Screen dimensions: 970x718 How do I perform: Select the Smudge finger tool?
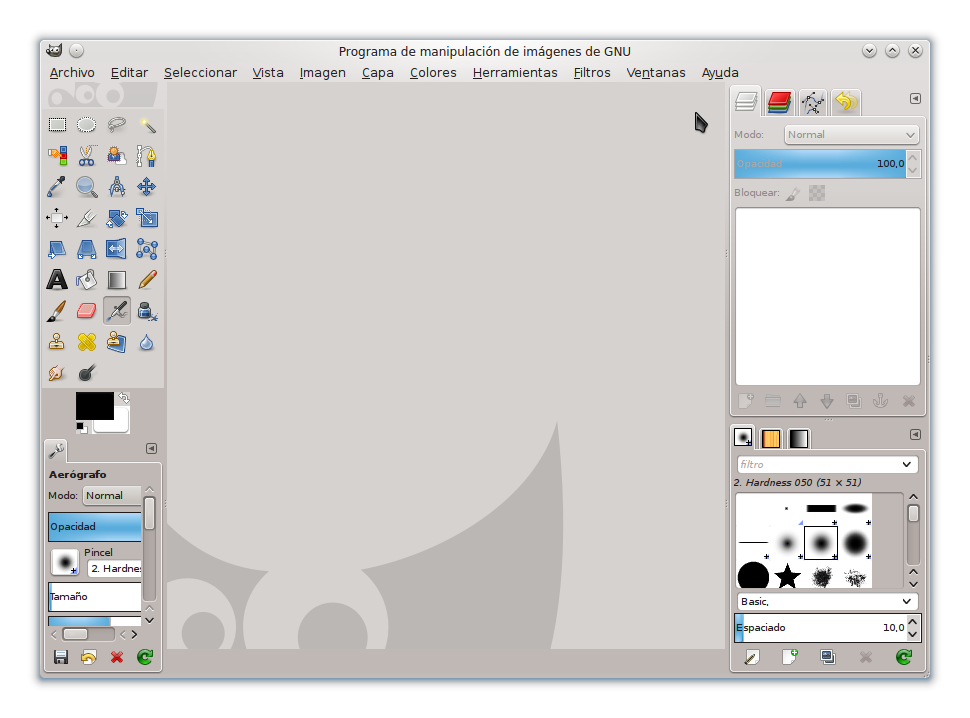click(57, 372)
